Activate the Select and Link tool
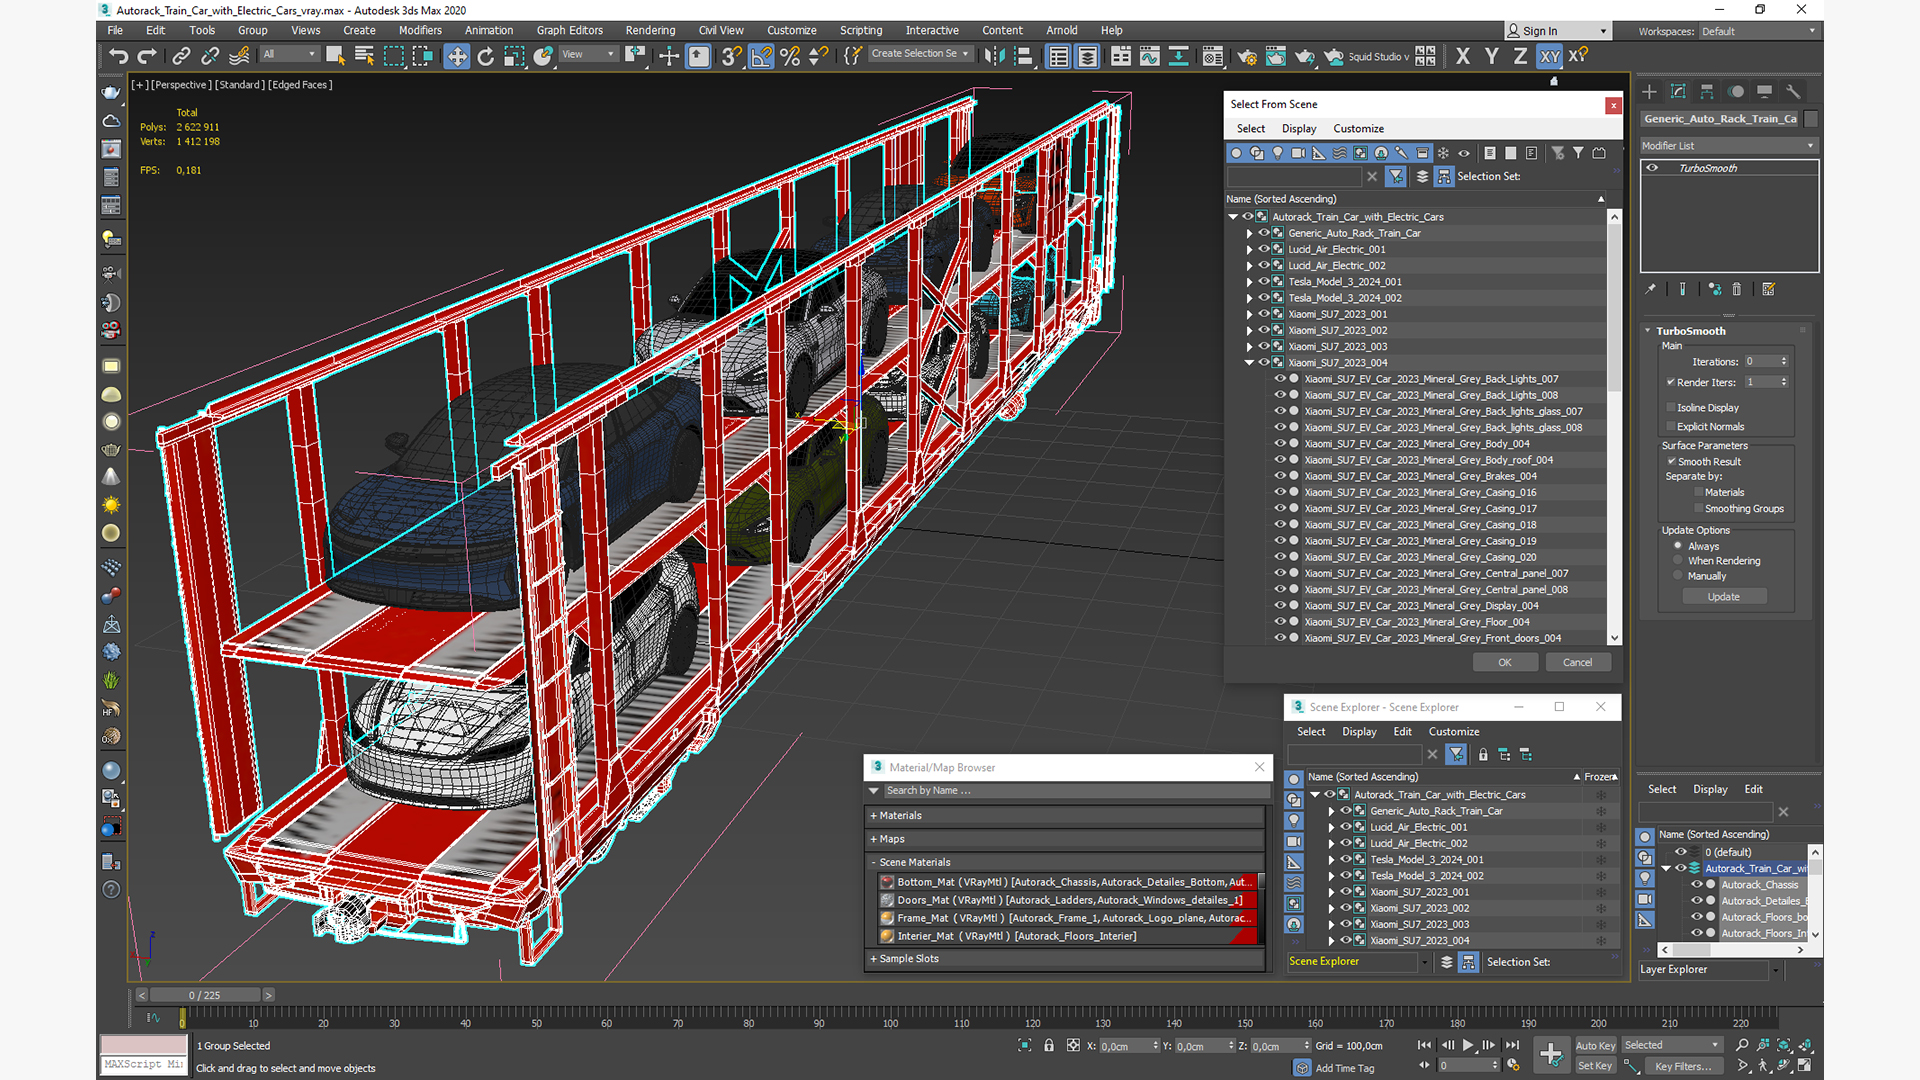The image size is (1920, 1080). [181, 56]
